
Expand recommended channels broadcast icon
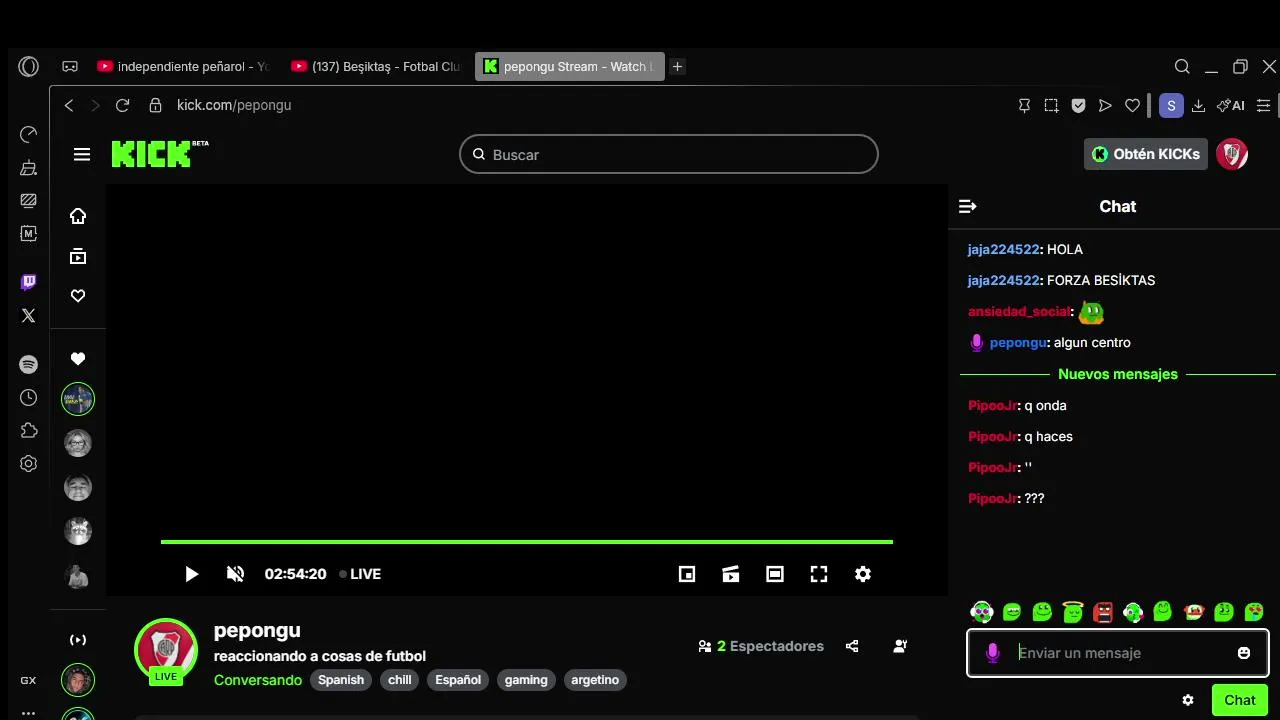point(78,640)
